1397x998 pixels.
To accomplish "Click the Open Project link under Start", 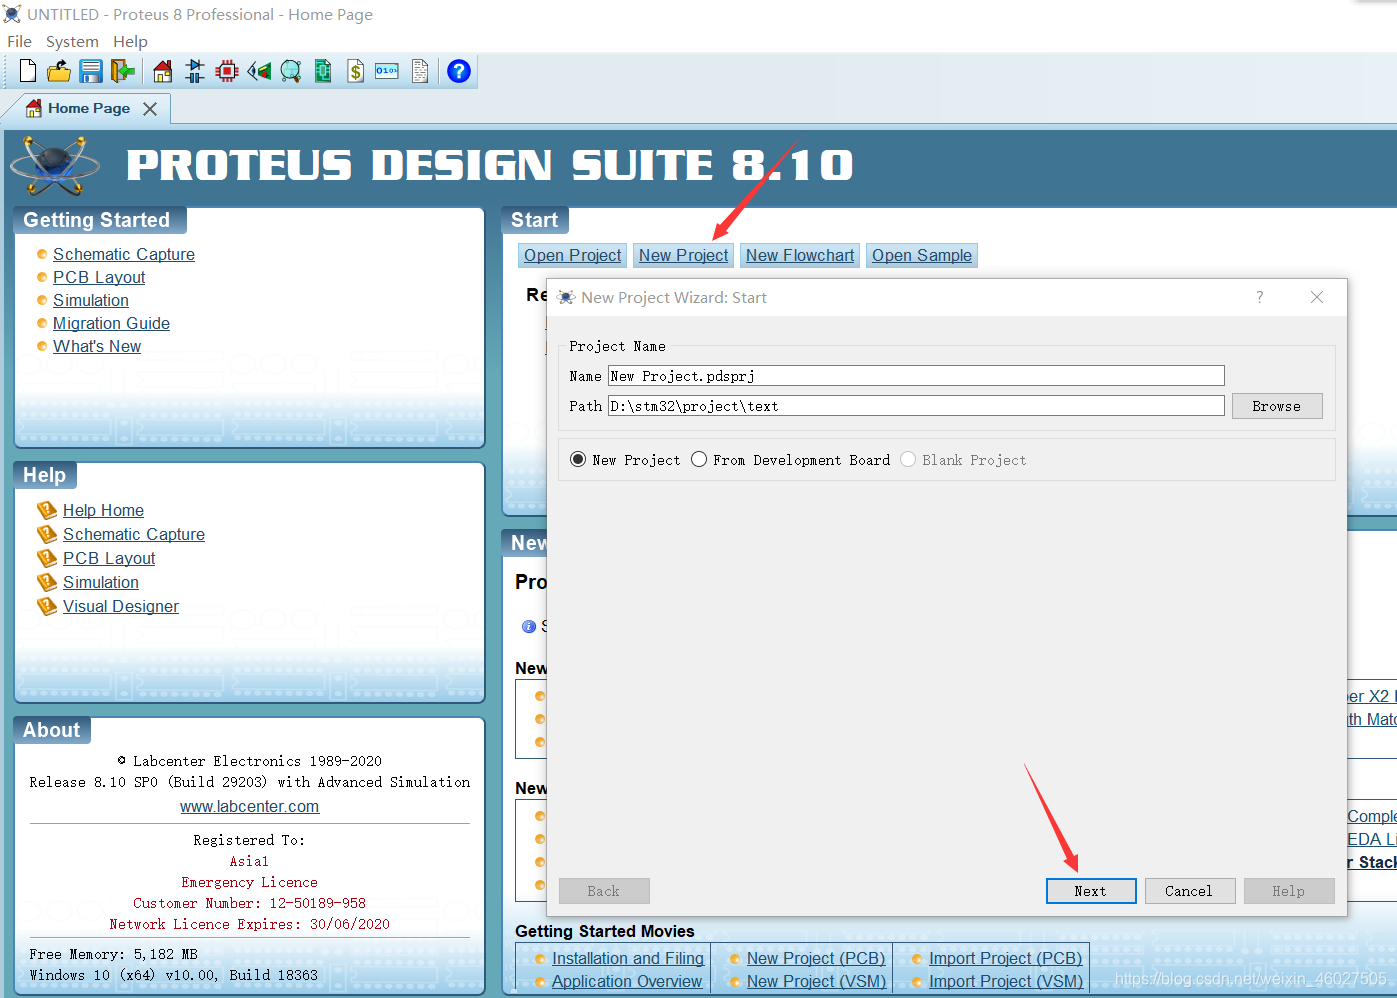I will click(x=573, y=255).
